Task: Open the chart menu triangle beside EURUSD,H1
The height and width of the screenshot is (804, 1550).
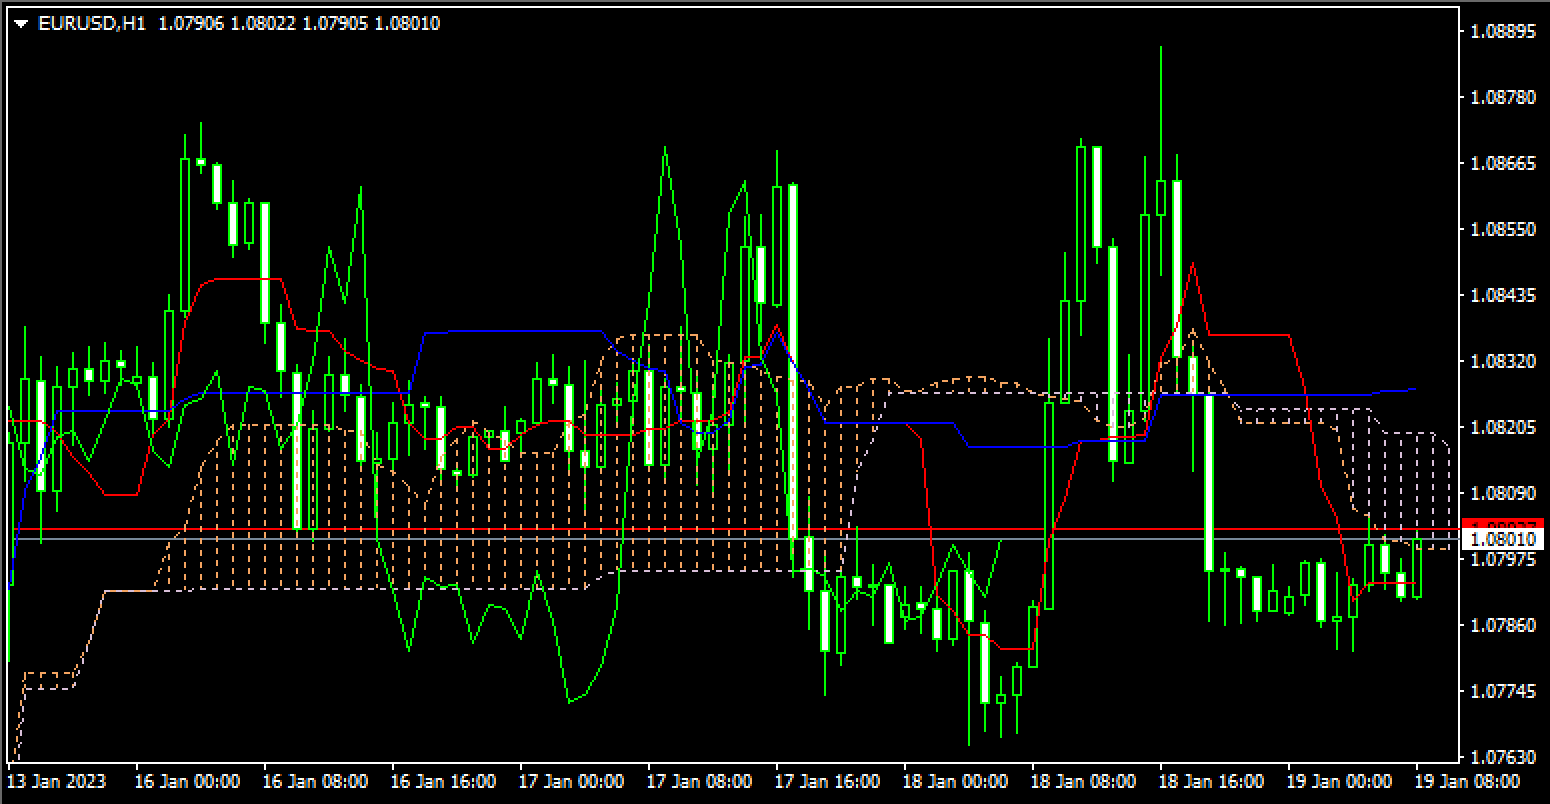Action: pyautogui.click(x=21, y=24)
